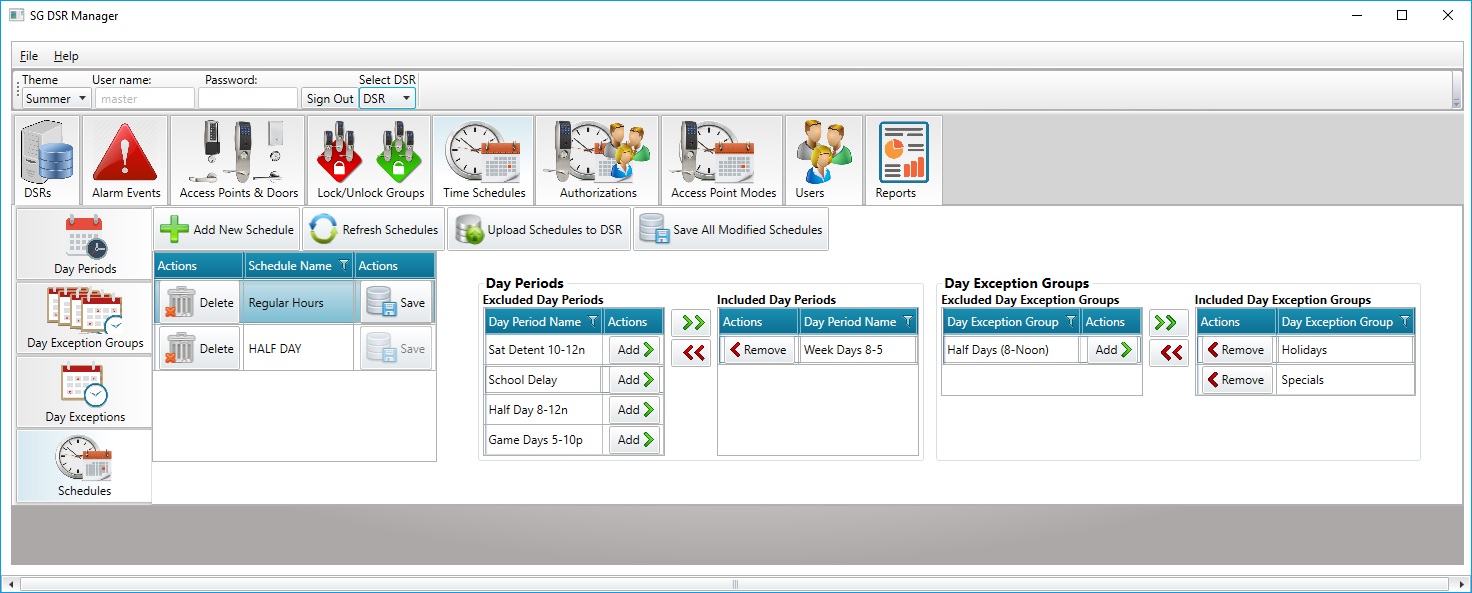Go to Day Exception Groups section
1472x593 pixels.
84,318
